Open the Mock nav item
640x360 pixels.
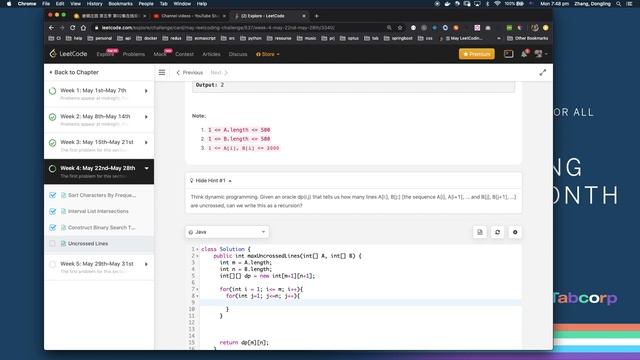[160, 54]
